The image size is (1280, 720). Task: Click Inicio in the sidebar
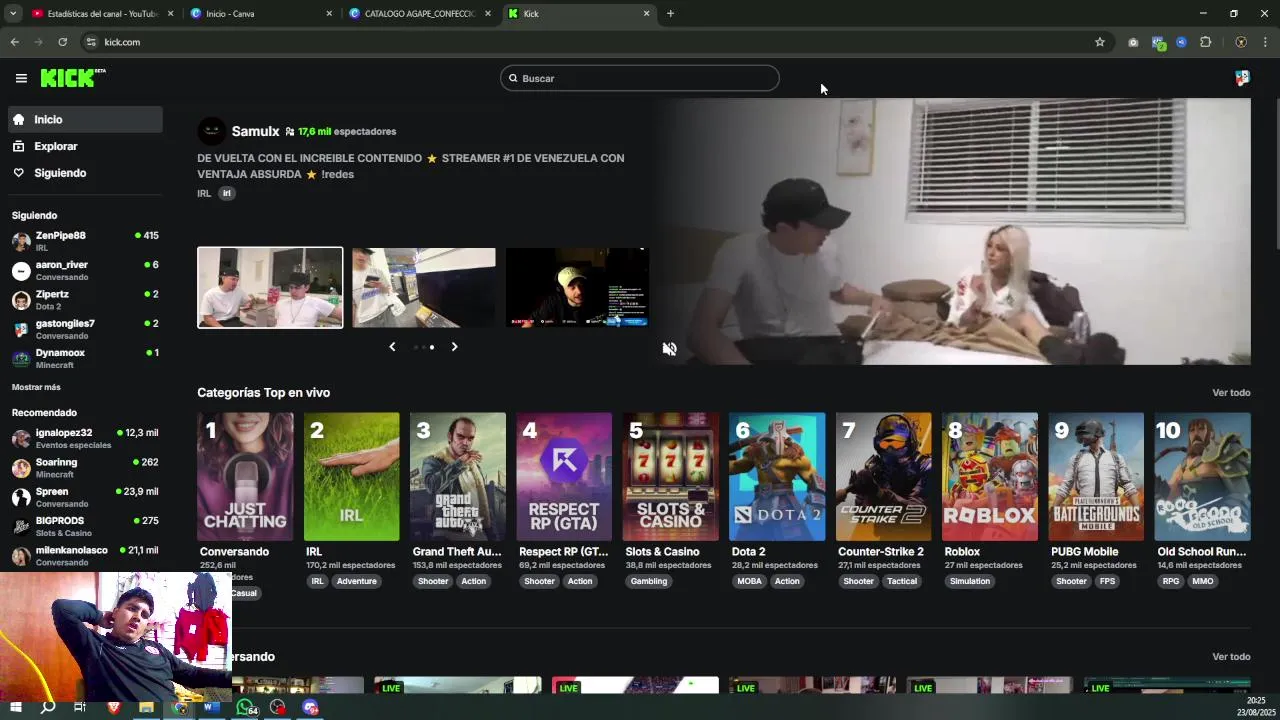point(85,119)
